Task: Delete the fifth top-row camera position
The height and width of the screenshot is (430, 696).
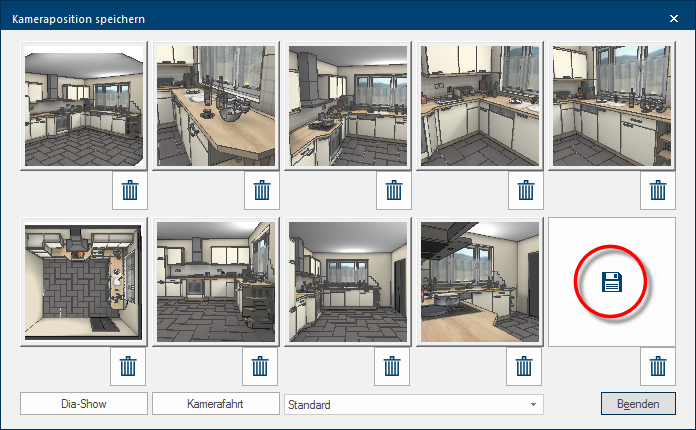Action: [657, 190]
